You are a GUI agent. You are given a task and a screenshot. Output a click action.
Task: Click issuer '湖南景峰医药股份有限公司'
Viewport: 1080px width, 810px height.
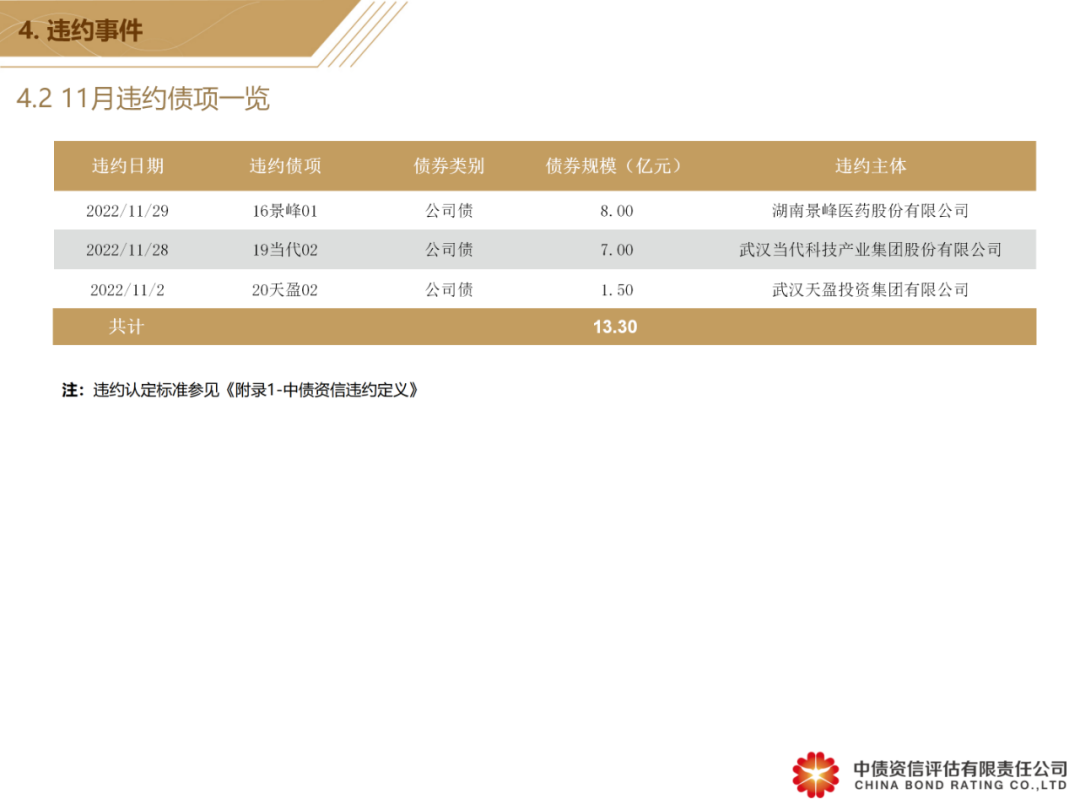point(871,211)
